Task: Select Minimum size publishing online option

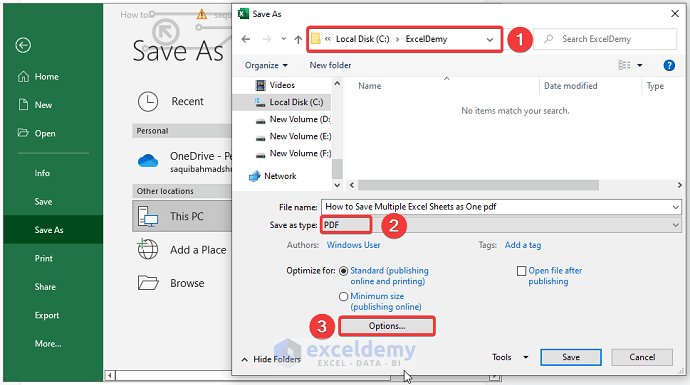Action: tap(344, 297)
